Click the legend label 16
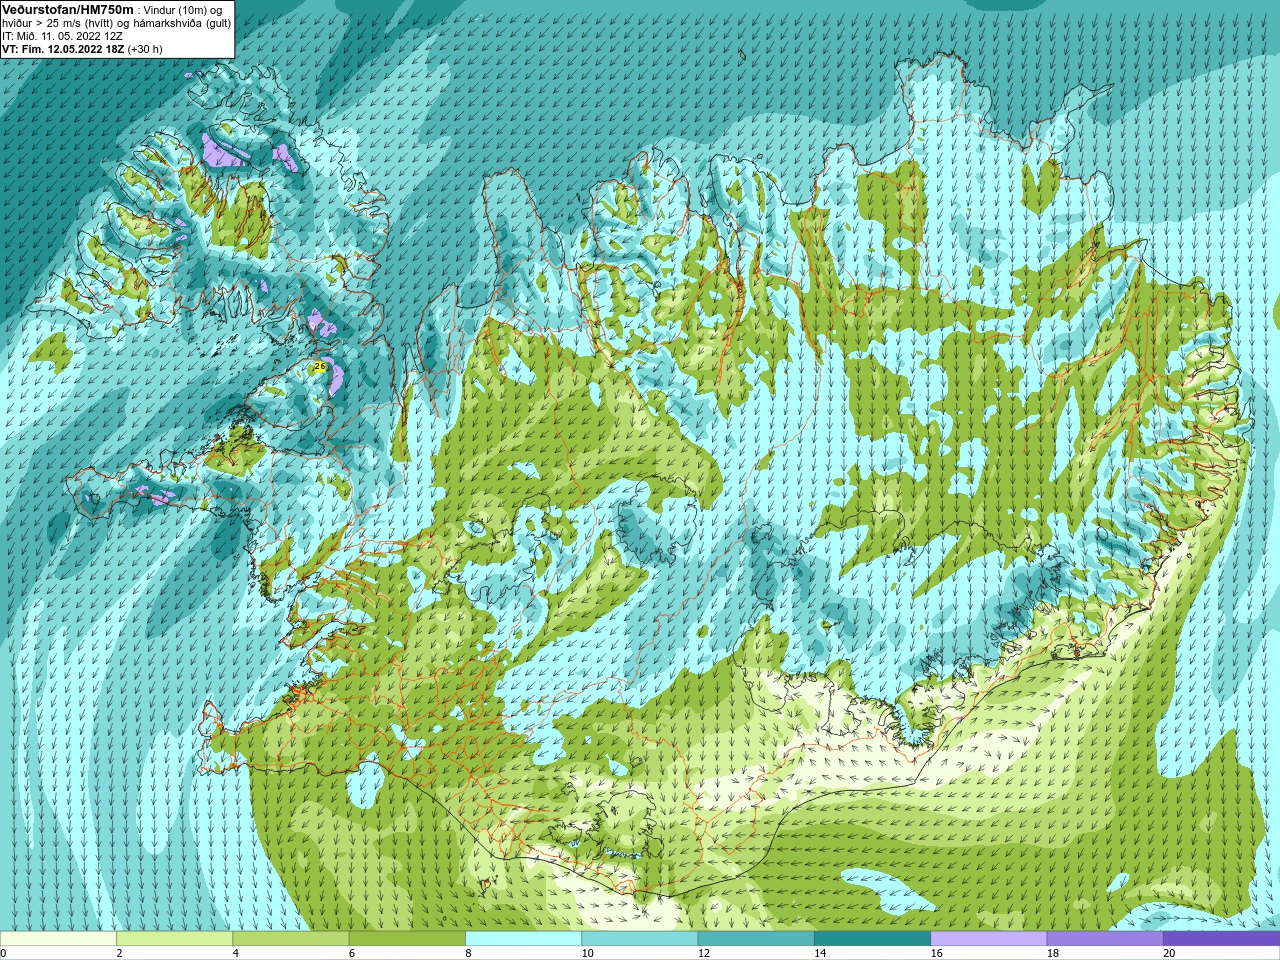Viewport: 1280px width, 960px height. pos(936,953)
